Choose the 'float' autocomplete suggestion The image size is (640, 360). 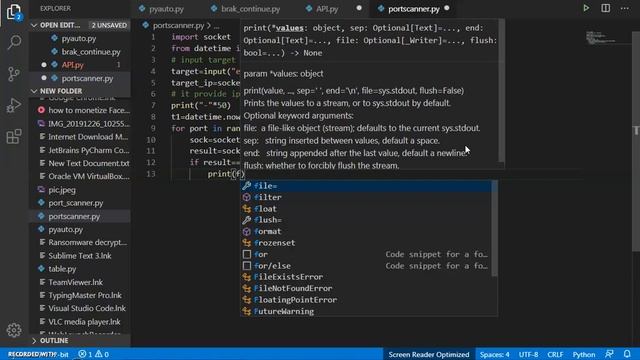[366, 209]
